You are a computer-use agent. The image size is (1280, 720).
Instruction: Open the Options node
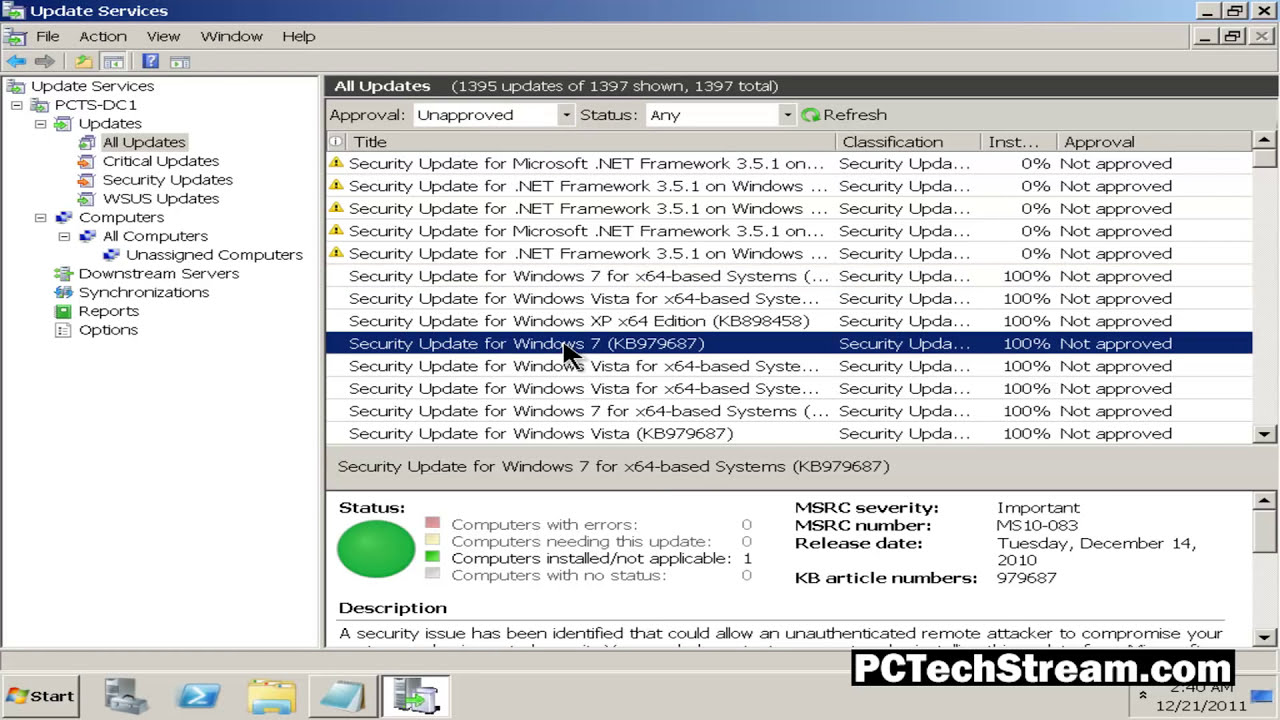pos(108,330)
